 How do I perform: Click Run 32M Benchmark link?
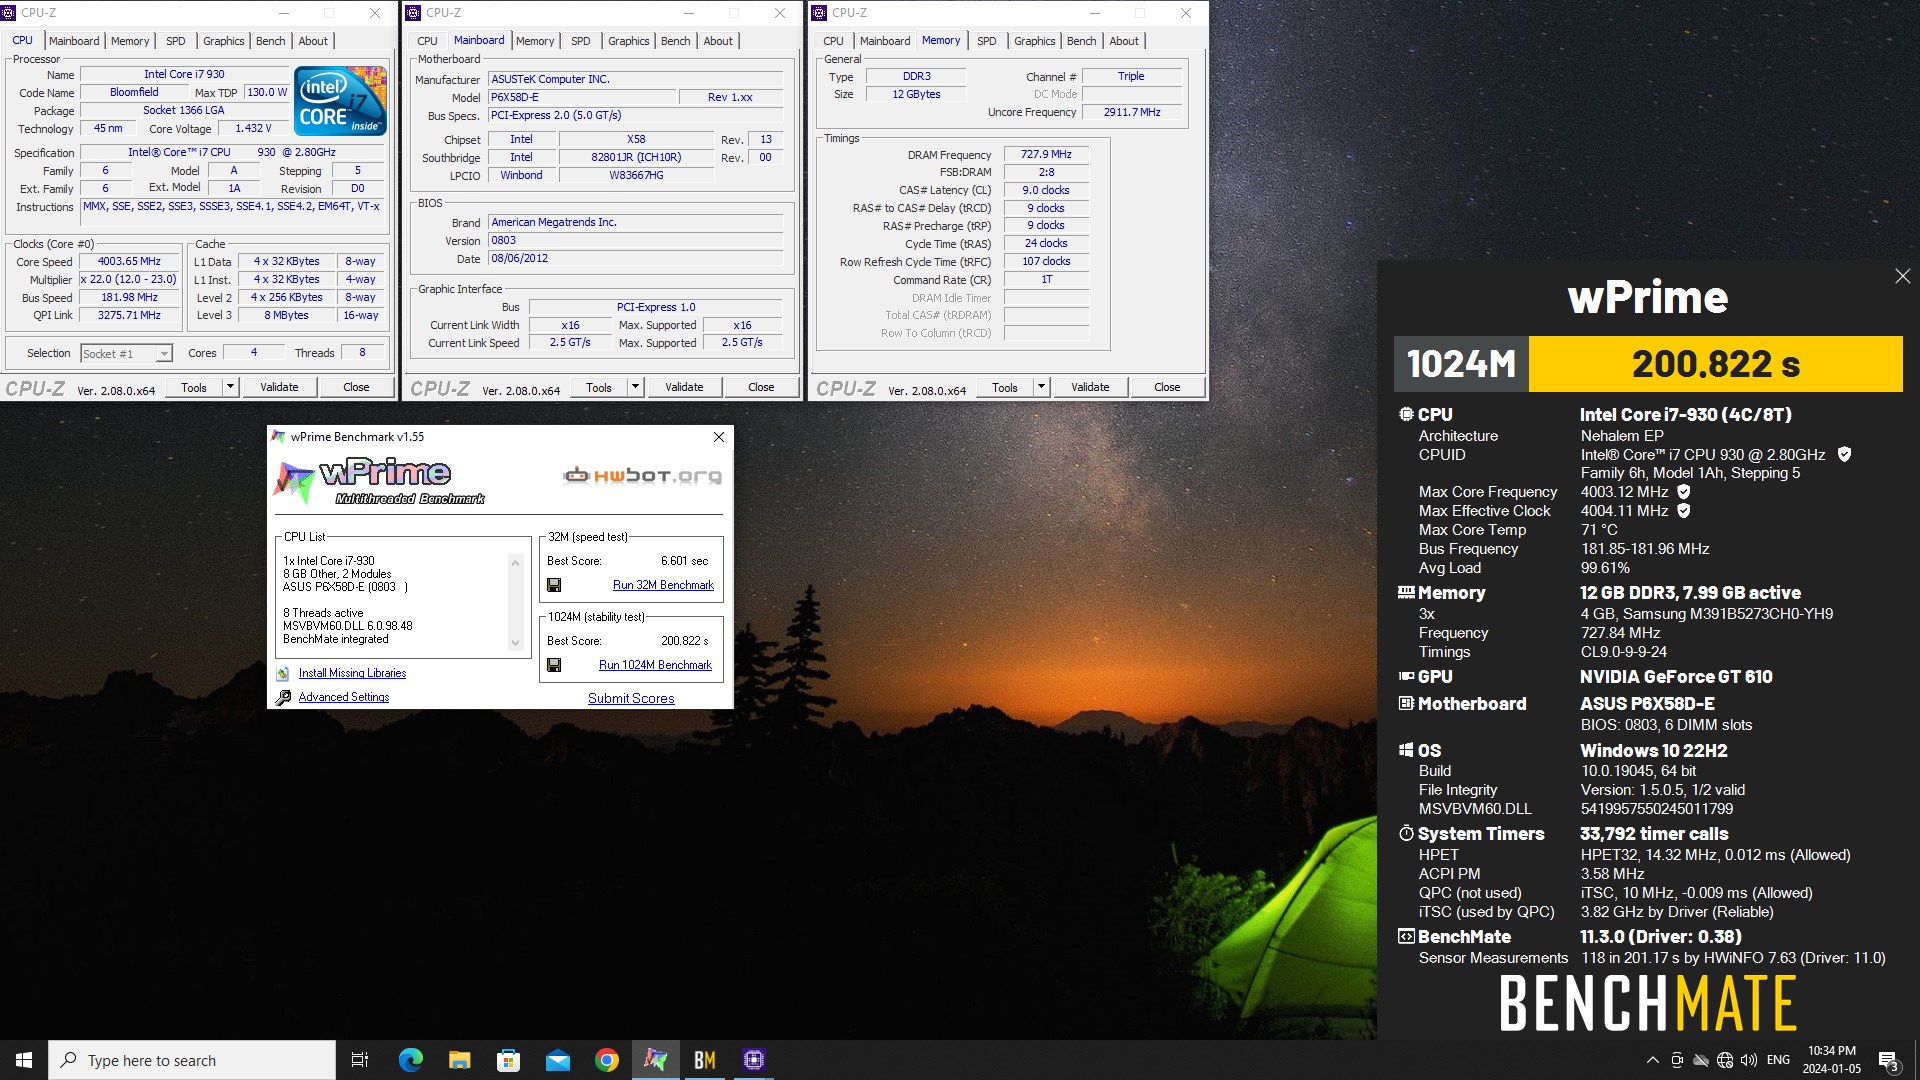click(663, 585)
